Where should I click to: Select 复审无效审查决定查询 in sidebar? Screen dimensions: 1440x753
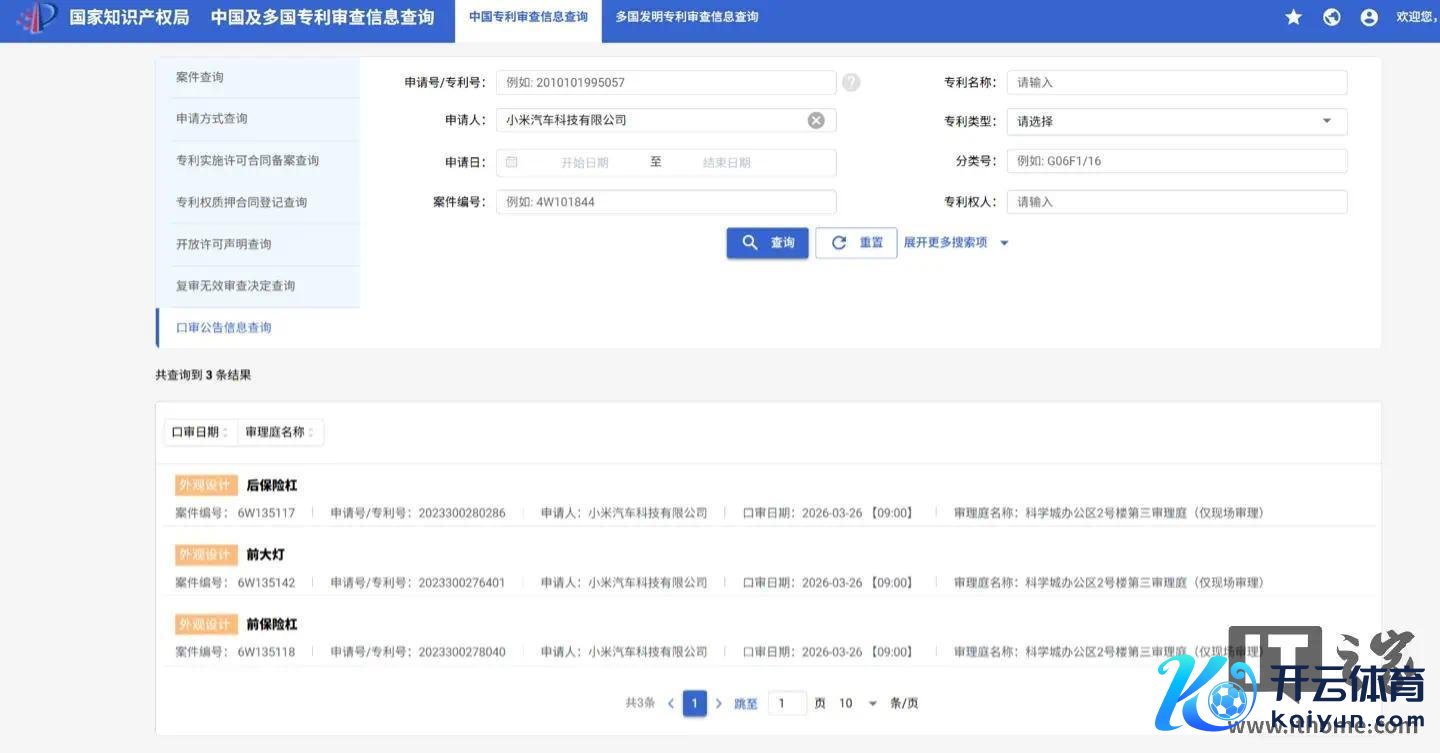tap(236, 286)
